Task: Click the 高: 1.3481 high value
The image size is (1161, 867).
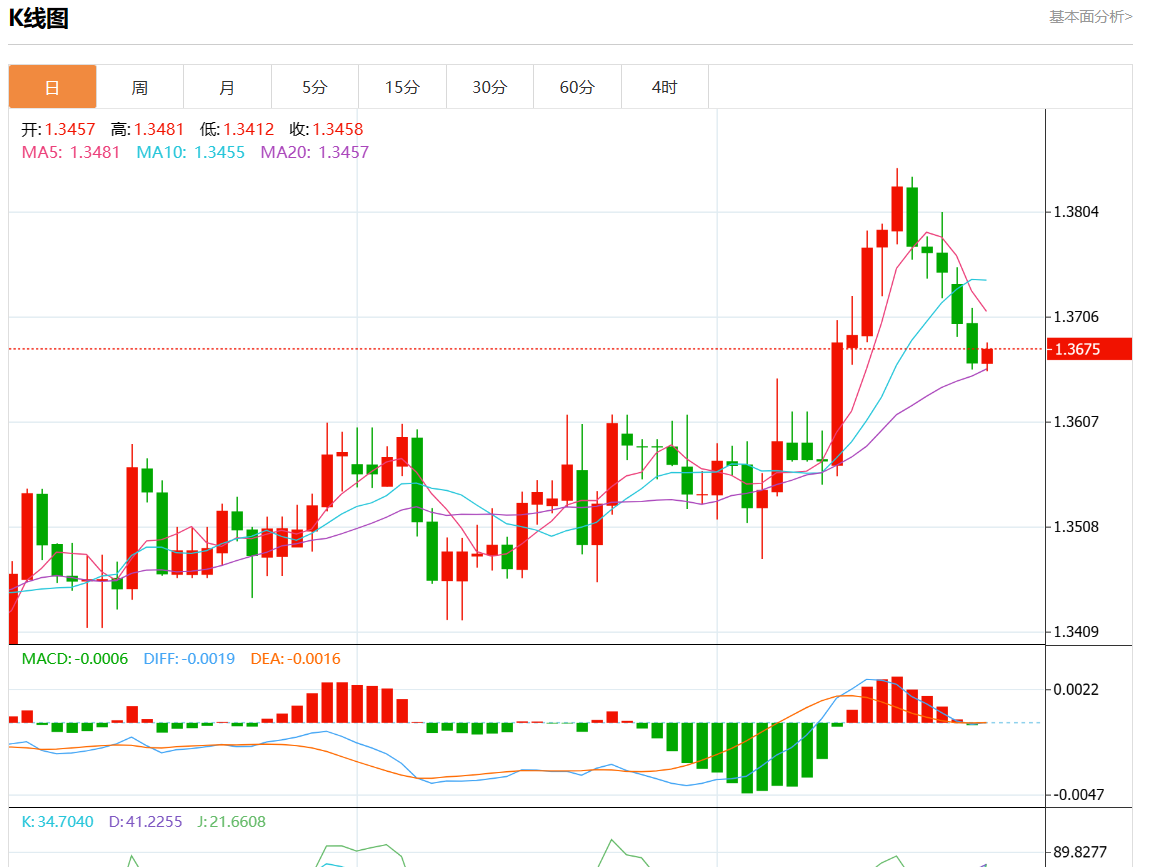Action: [147, 130]
